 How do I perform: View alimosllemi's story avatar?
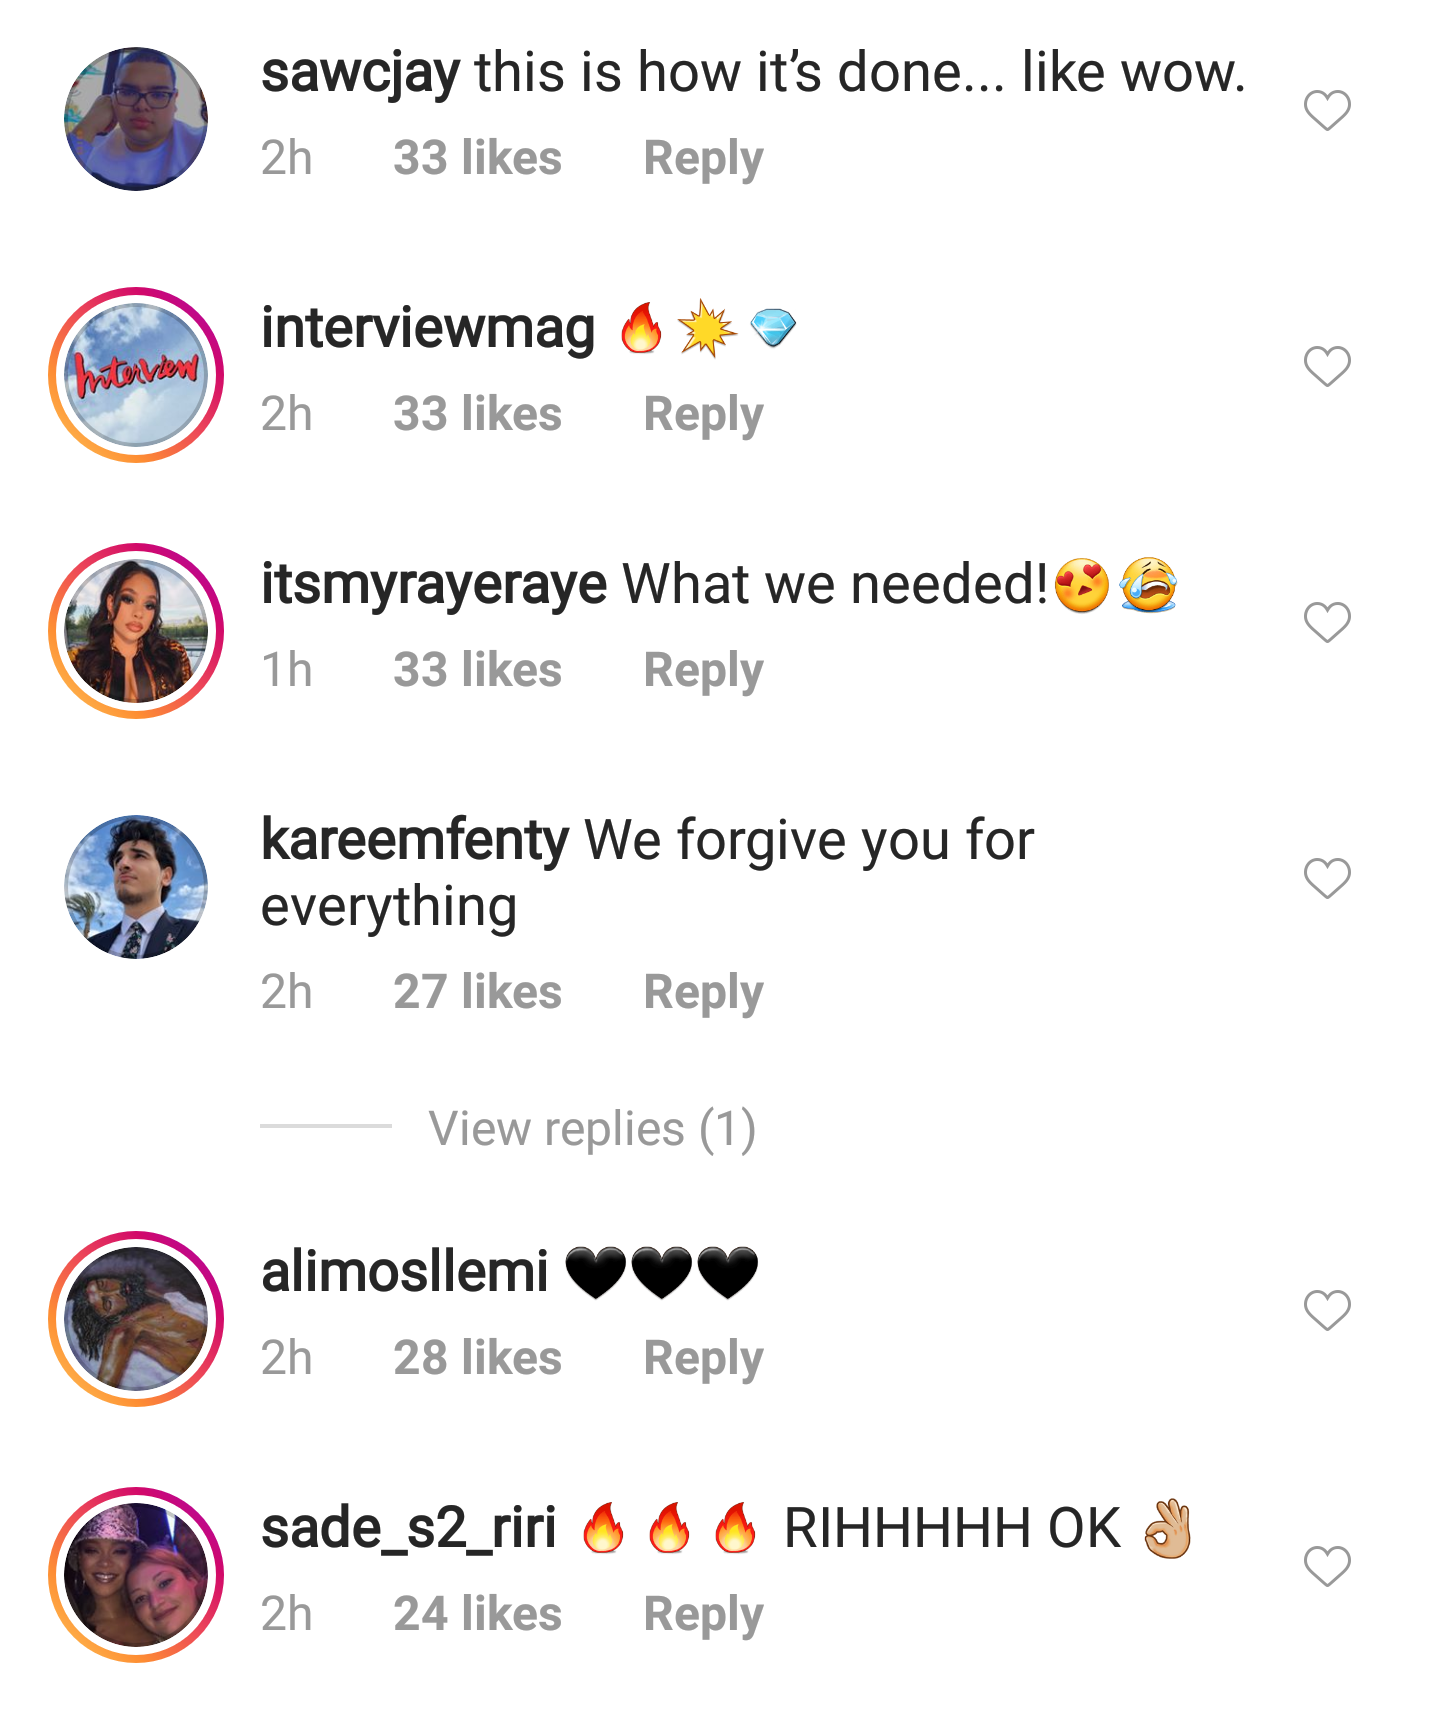click(136, 1318)
